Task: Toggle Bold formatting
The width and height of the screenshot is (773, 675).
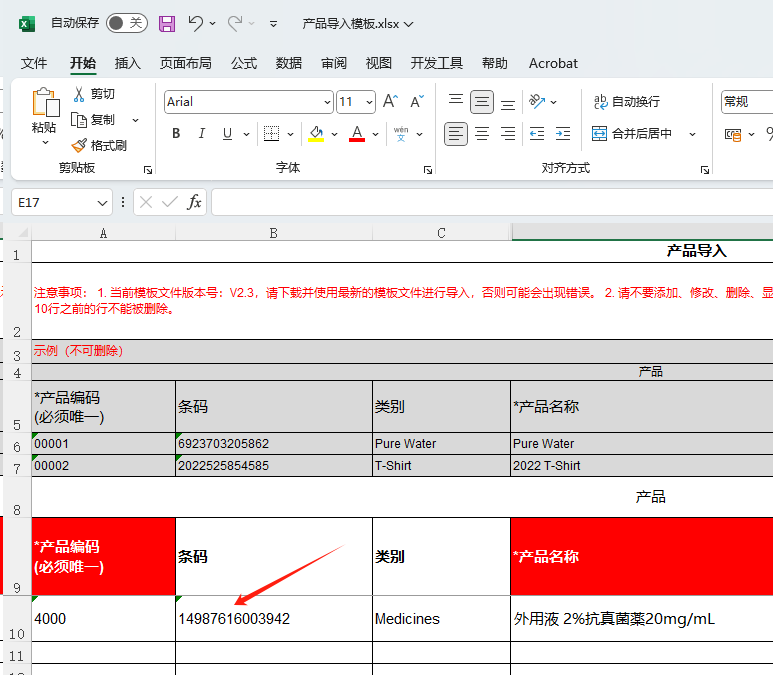Action: (176, 134)
